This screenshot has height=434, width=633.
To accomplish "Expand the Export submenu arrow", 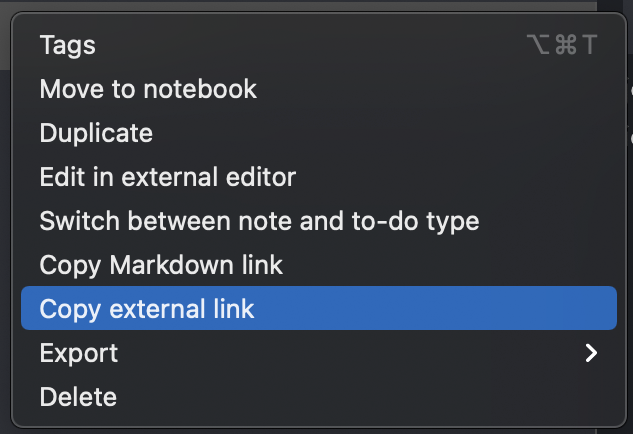I will 591,353.
